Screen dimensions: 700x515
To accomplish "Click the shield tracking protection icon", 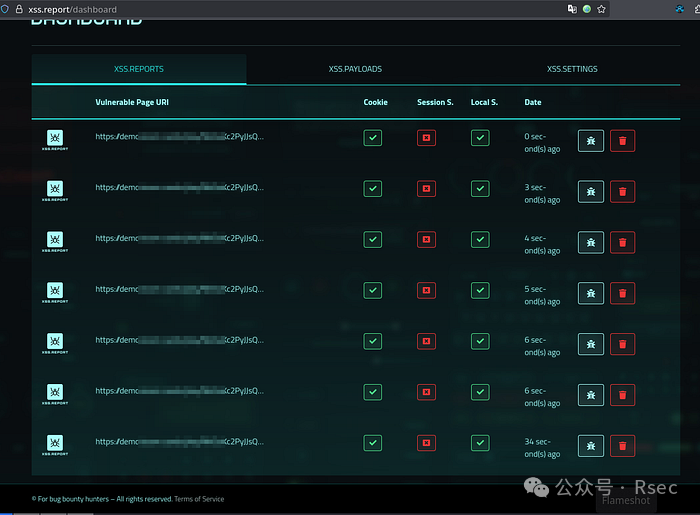I will [x=5, y=9].
